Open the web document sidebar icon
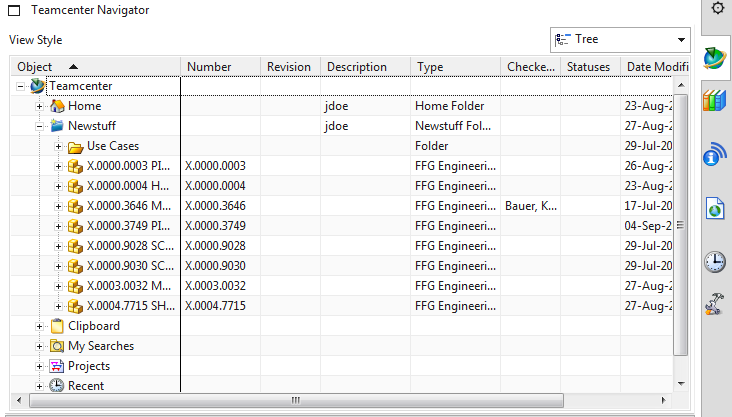 [715, 208]
